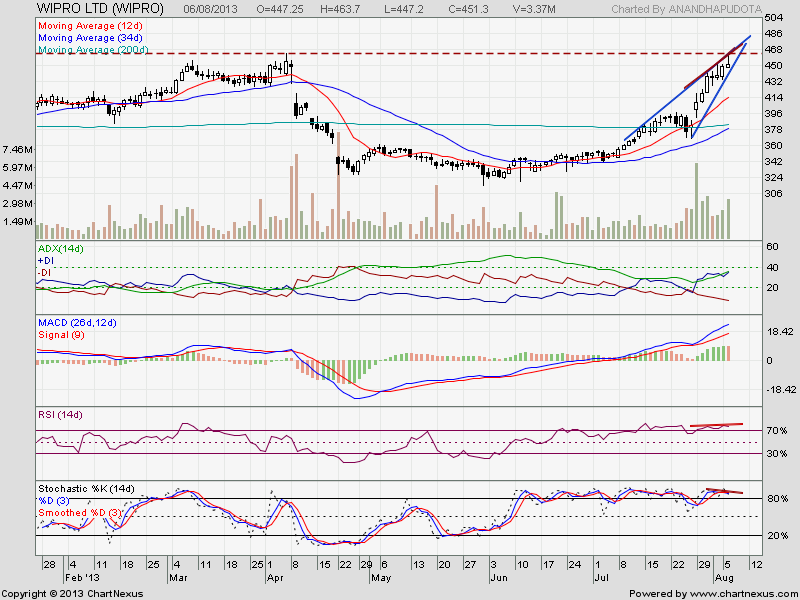Image resolution: width=800 pixels, height=600 pixels.
Task: Click the 468 price level on right axis
Action: pos(773,49)
